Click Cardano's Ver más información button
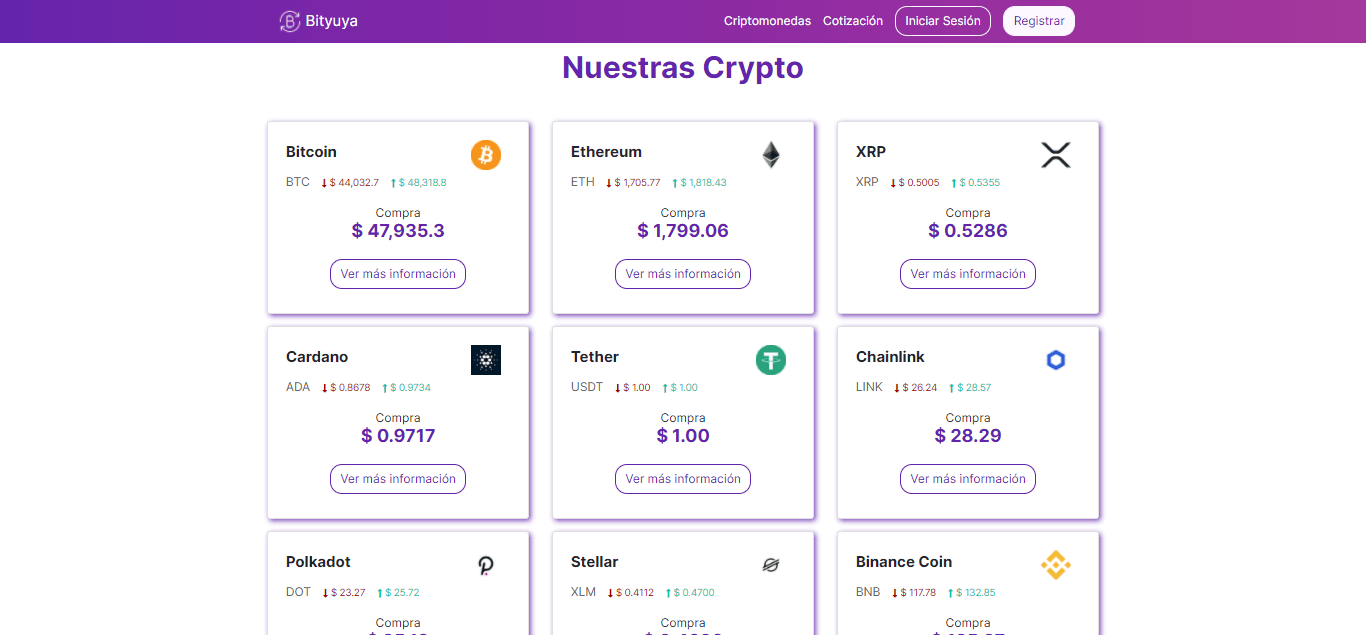The image size is (1366, 635). pyautogui.click(x=398, y=479)
